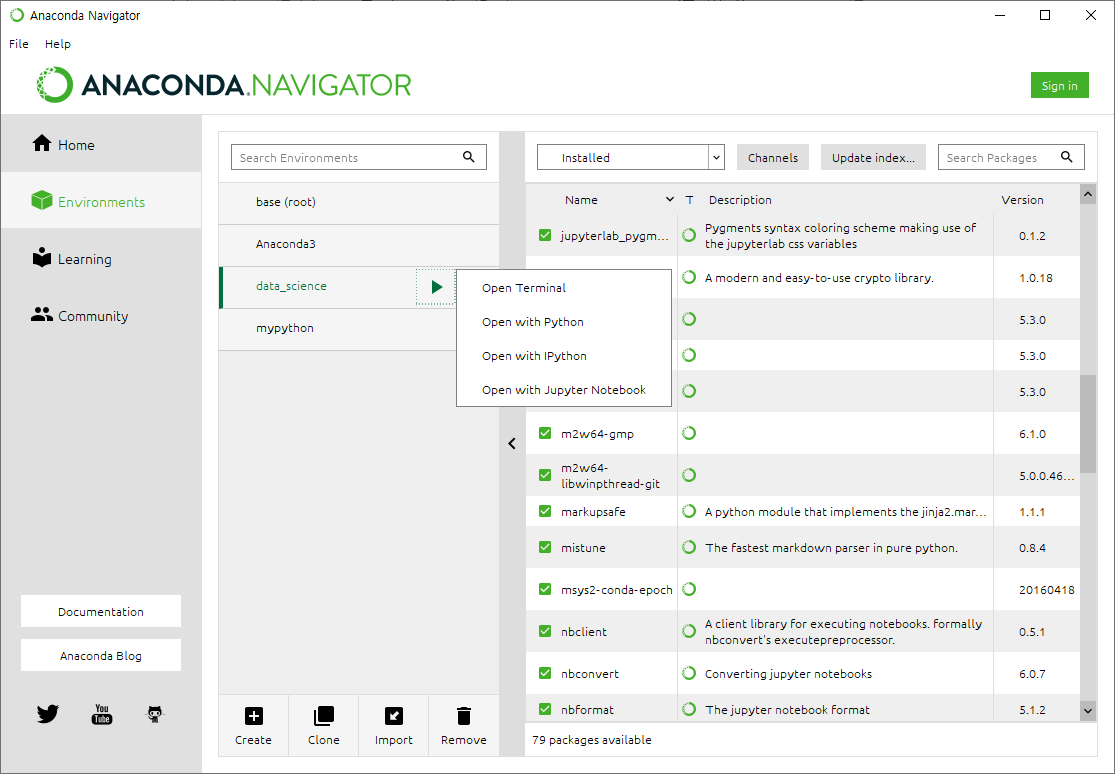Select the Anaconda3 environment
This screenshot has height=774, width=1115.
(x=359, y=244)
